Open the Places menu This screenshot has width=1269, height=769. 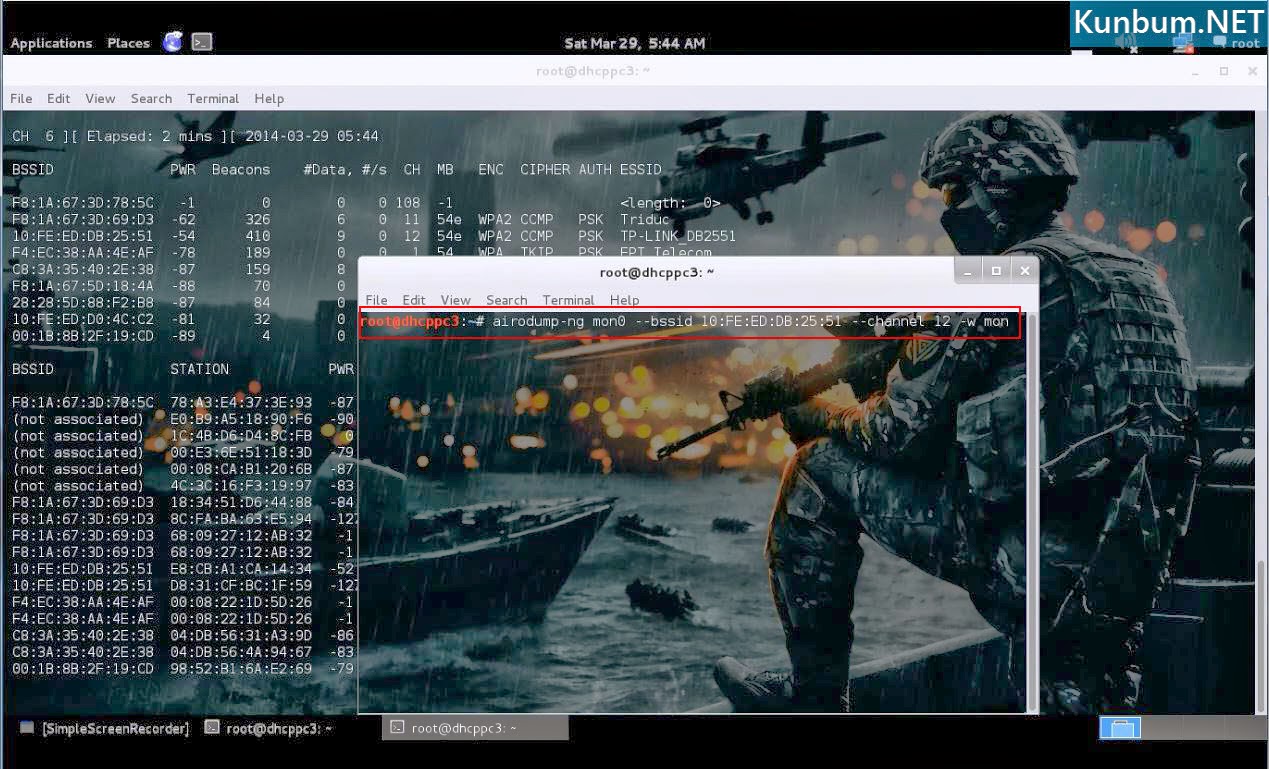[128, 43]
